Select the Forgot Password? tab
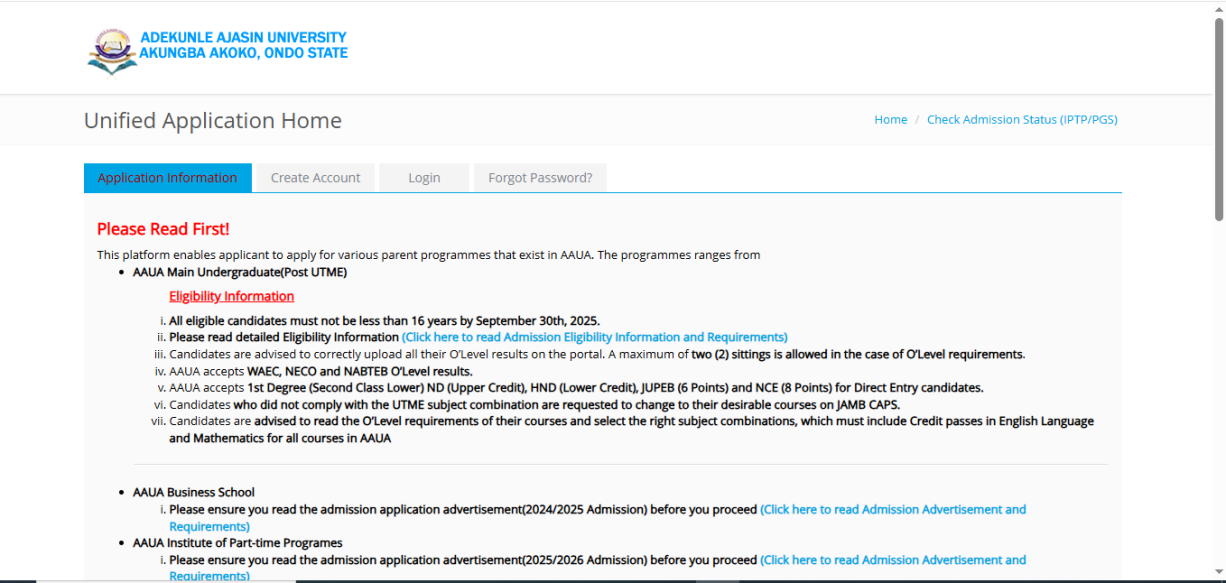1226x583 pixels. click(540, 178)
